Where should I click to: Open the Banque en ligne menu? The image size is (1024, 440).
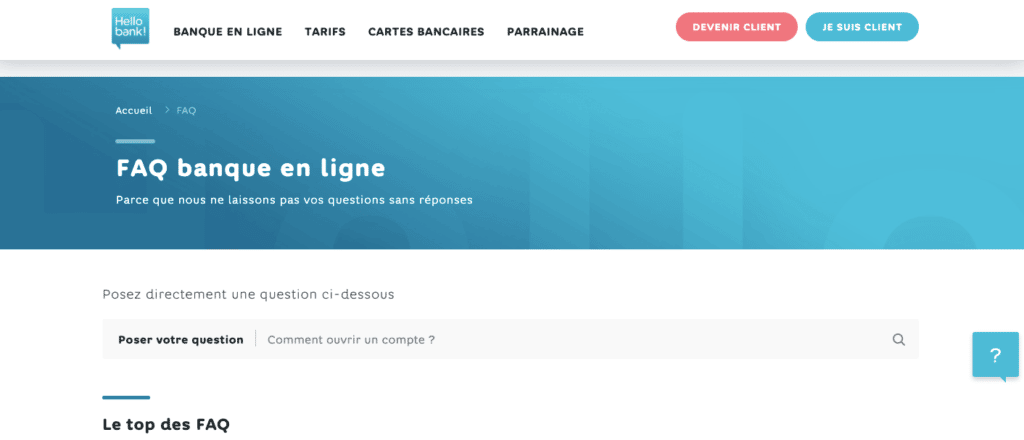click(228, 31)
